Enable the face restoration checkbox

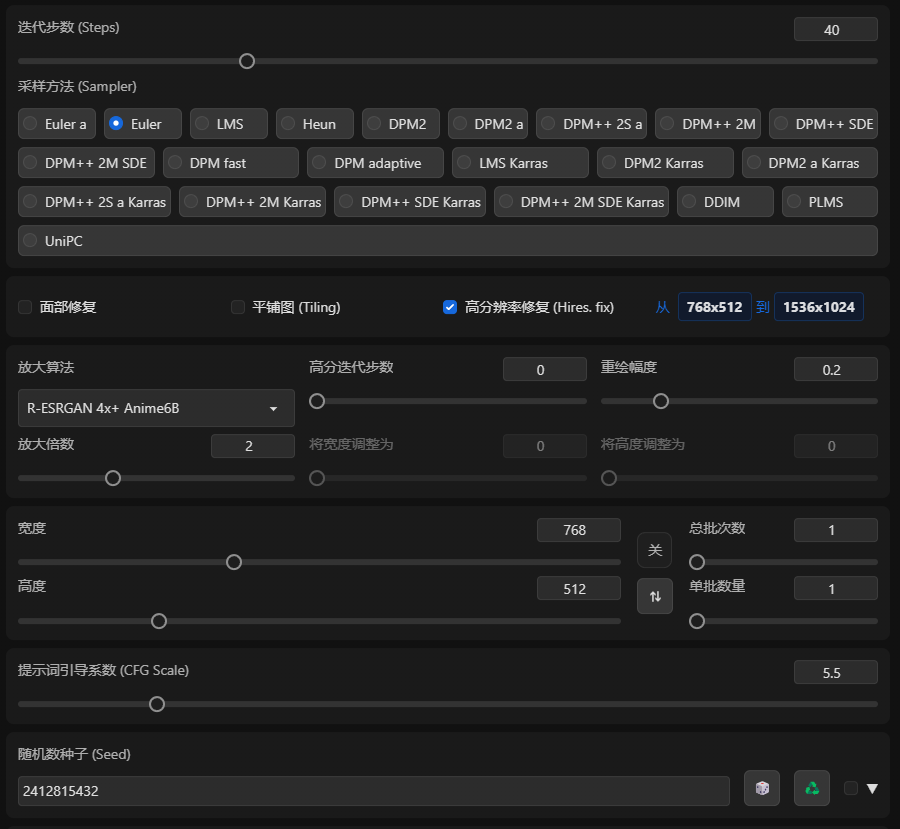click(x=25, y=307)
